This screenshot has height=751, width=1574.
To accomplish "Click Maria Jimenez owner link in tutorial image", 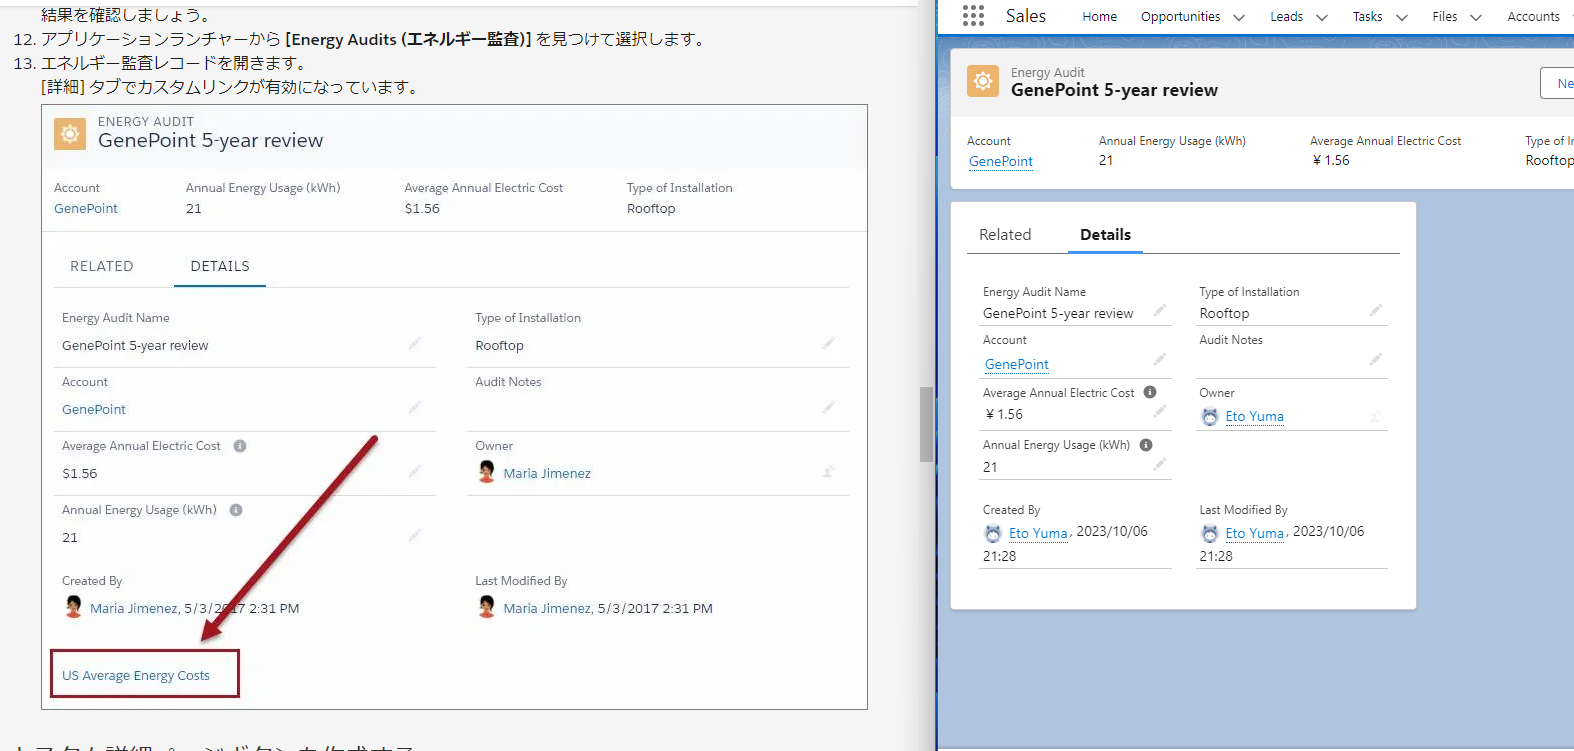I will pos(547,473).
